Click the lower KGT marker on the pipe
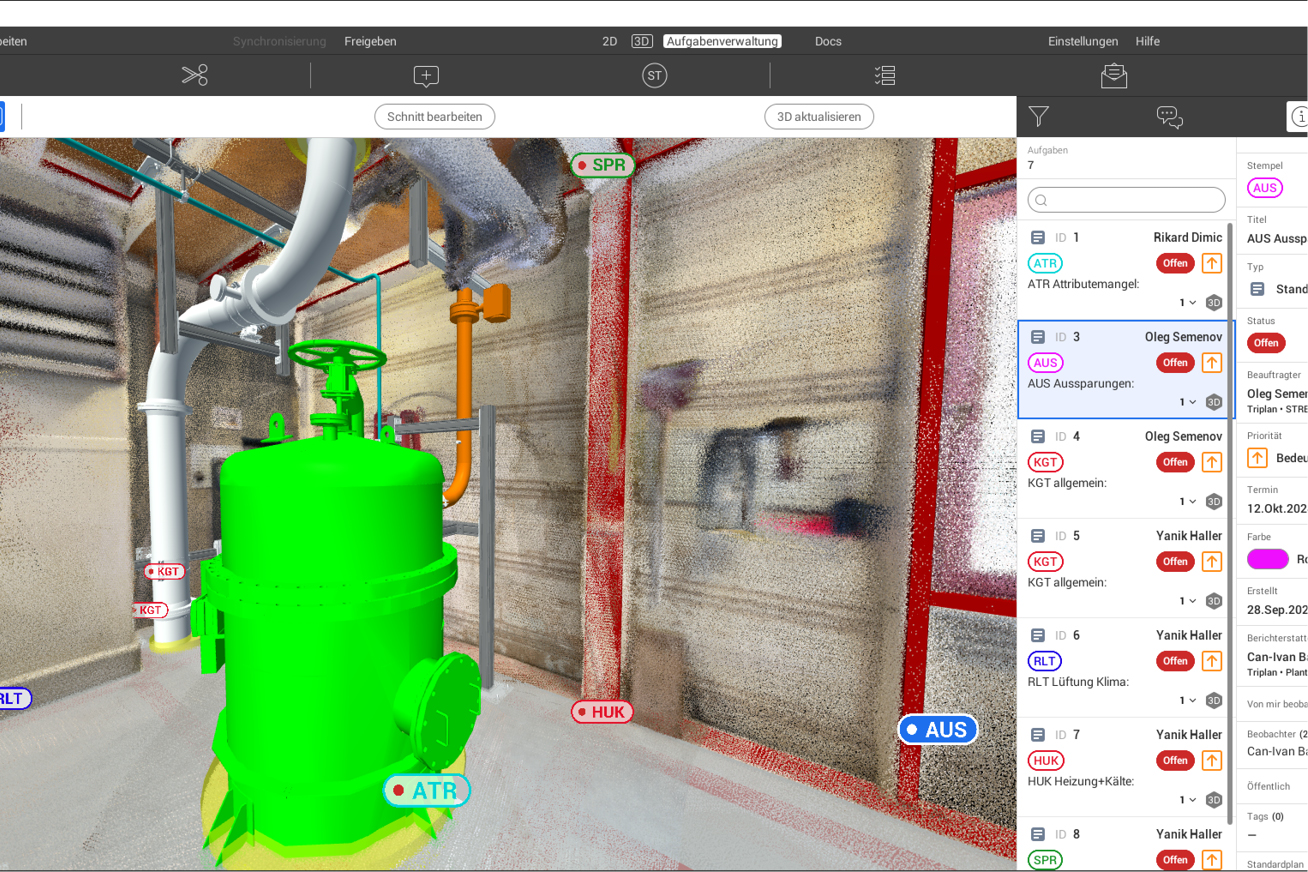 150,610
